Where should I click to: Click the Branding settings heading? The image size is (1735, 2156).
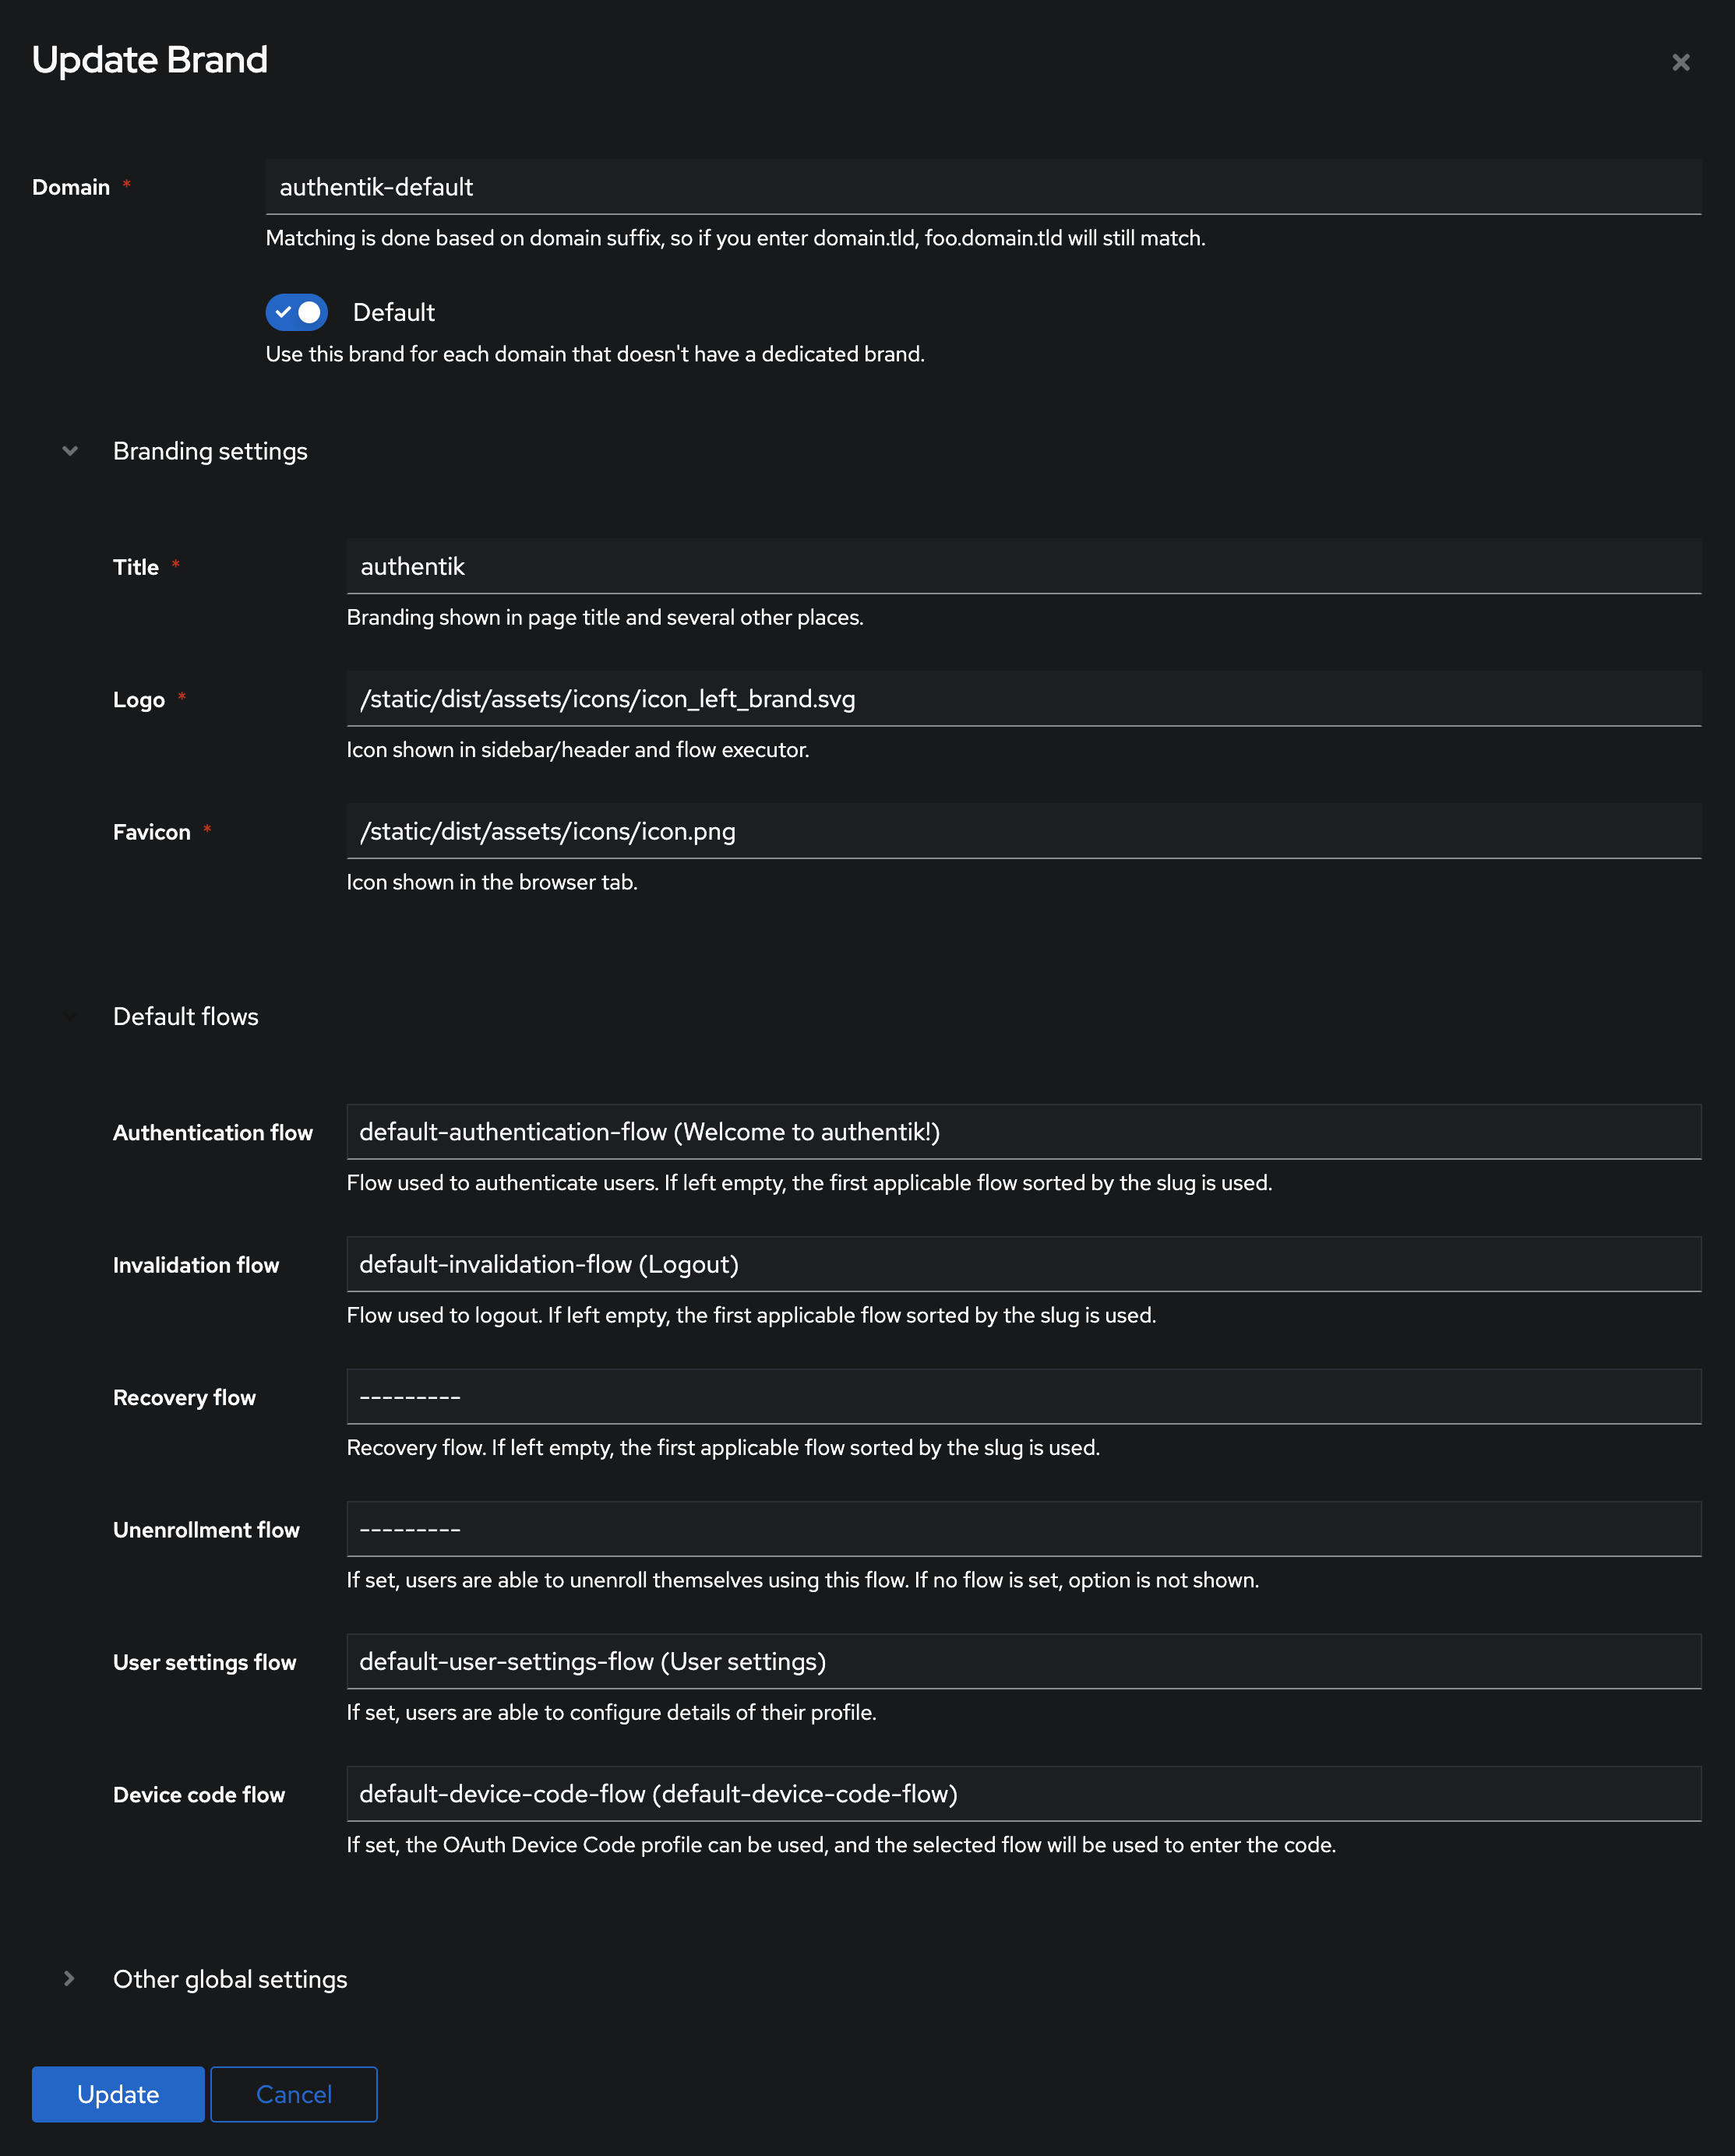210,451
